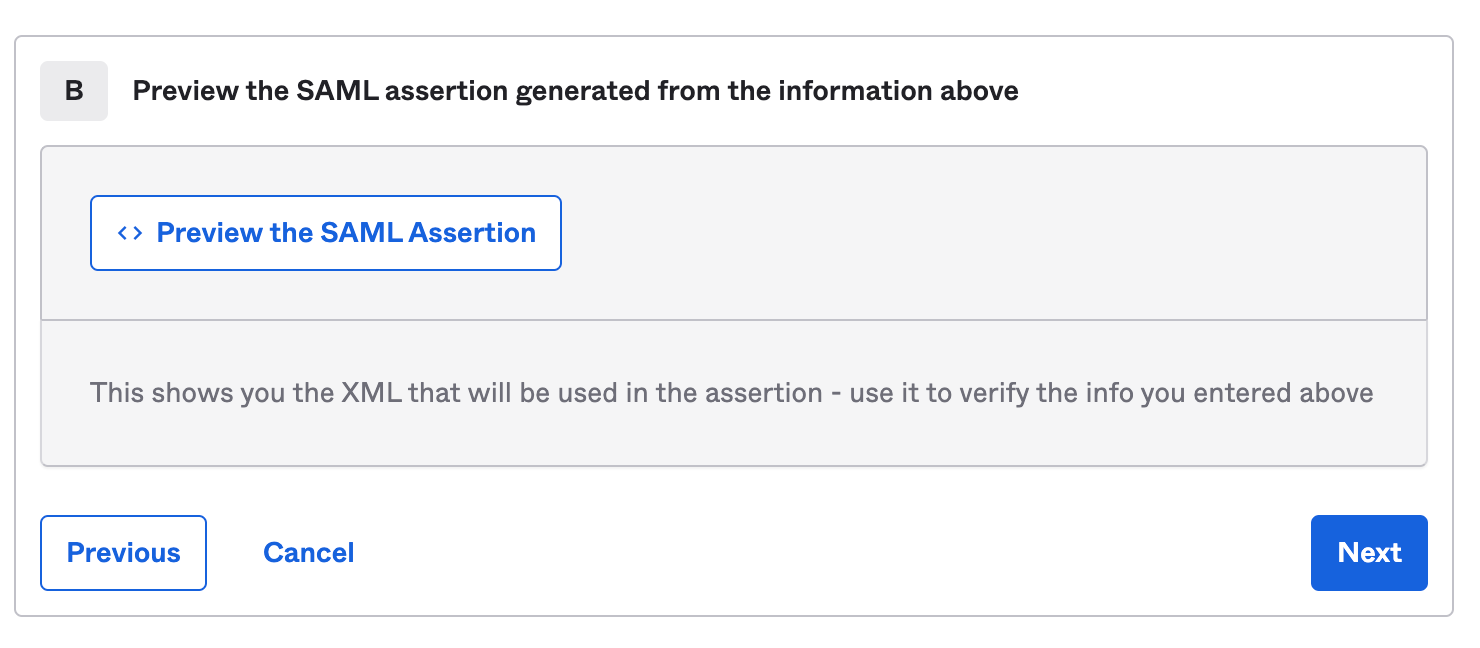
Task: Click the gray preview panel background
Action: click(990, 233)
